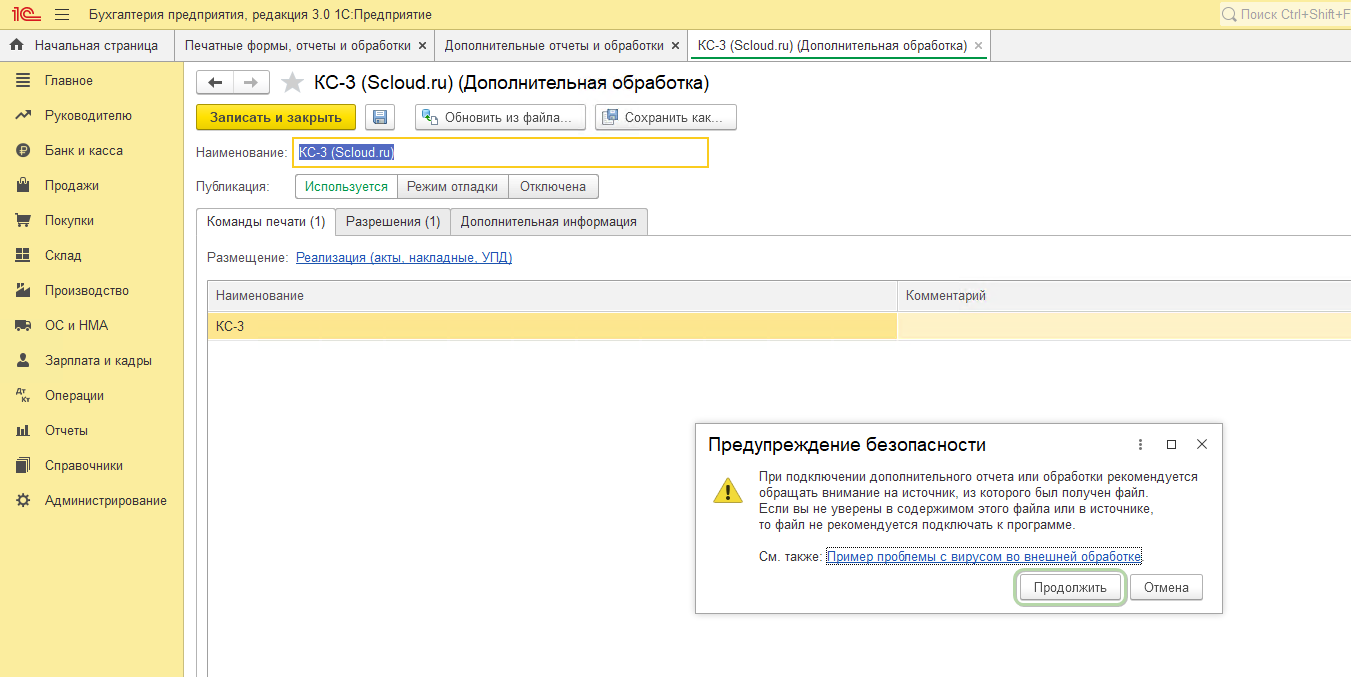The image size is (1351, 677).
Task: Set publication to Режим отладки
Action: tap(453, 186)
